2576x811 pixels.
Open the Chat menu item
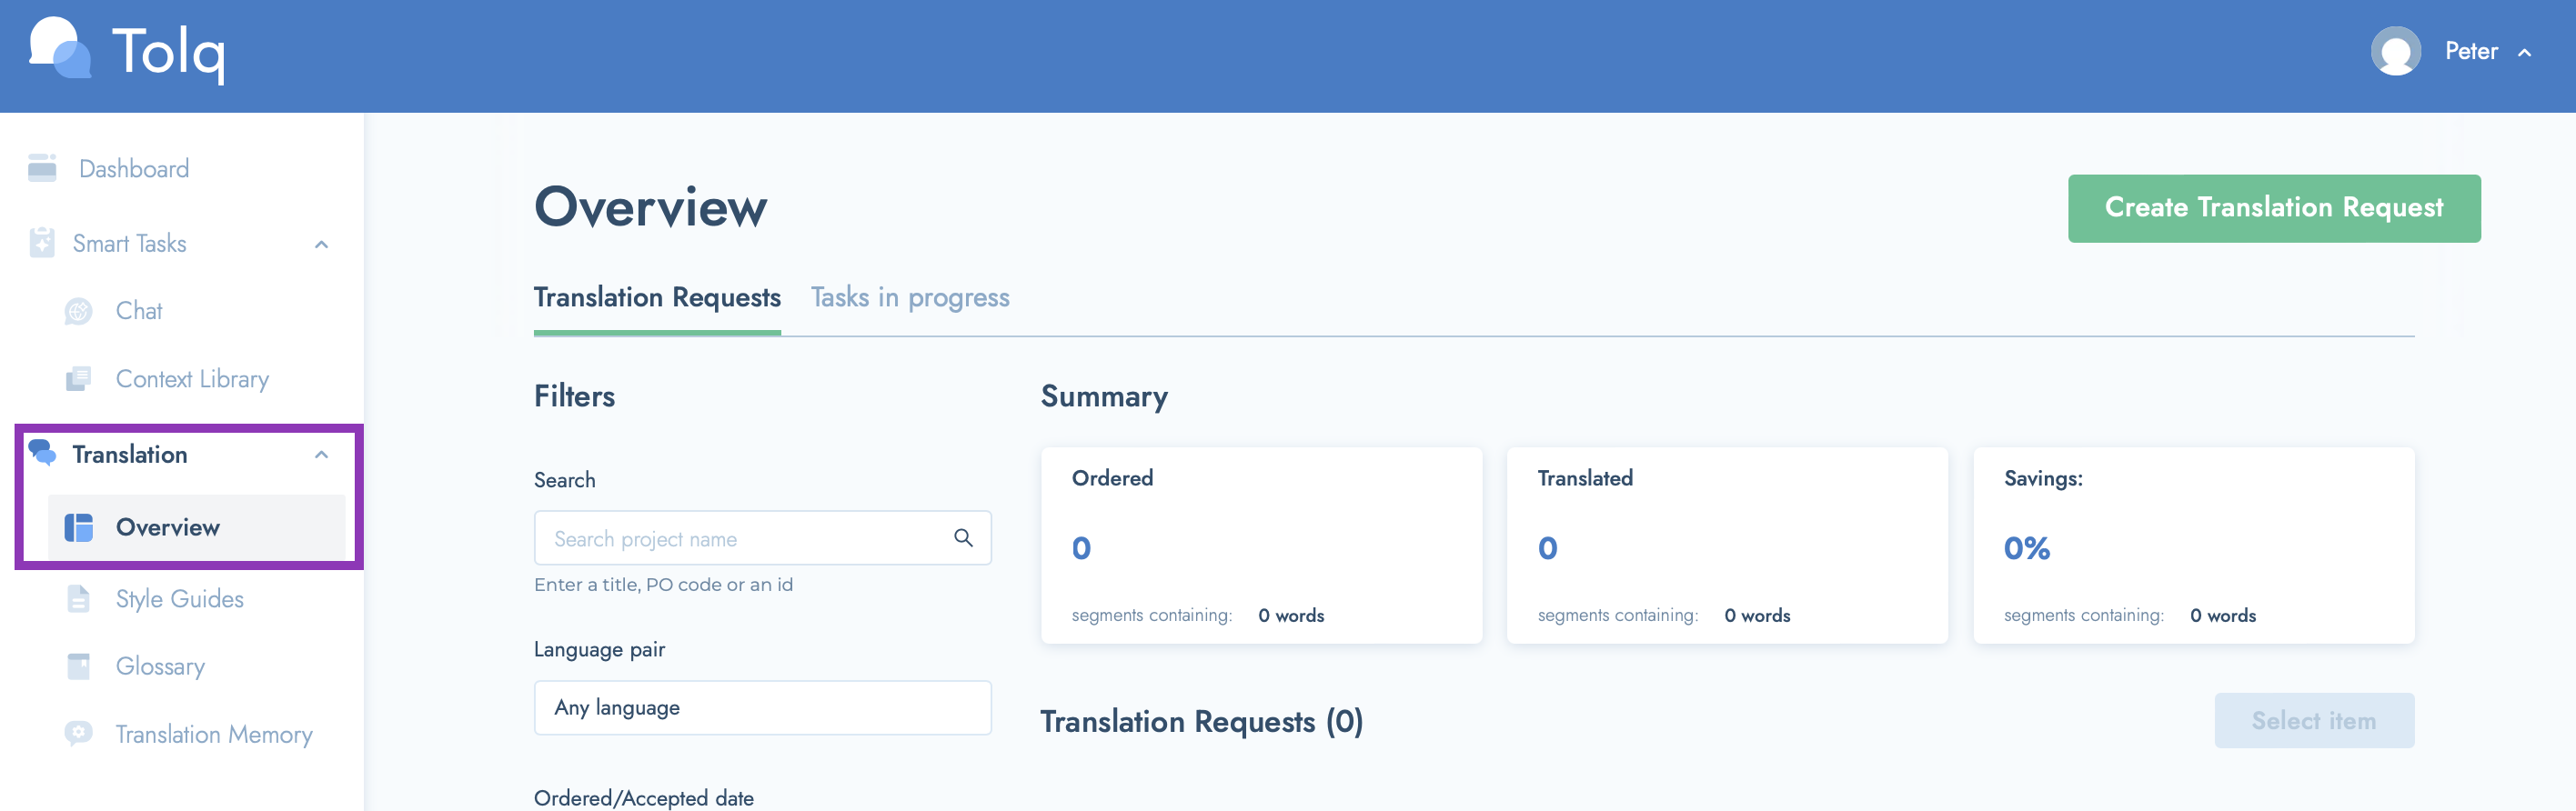coord(139,311)
